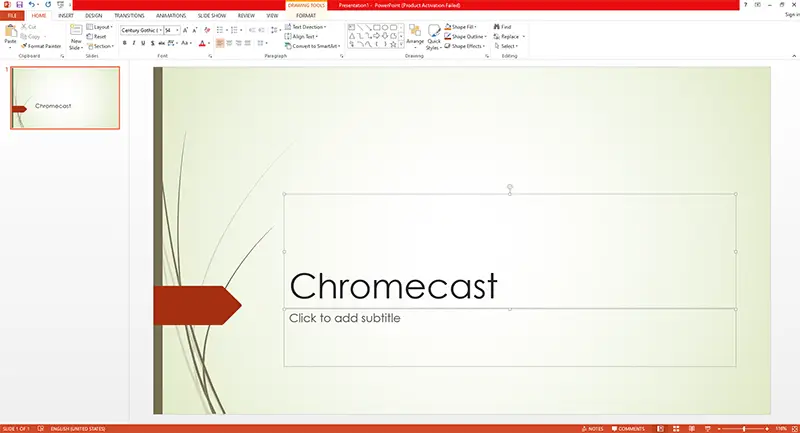This screenshot has height=433, width=800.
Task: Switch to Slide Sorter view icon
Action: [676, 428]
